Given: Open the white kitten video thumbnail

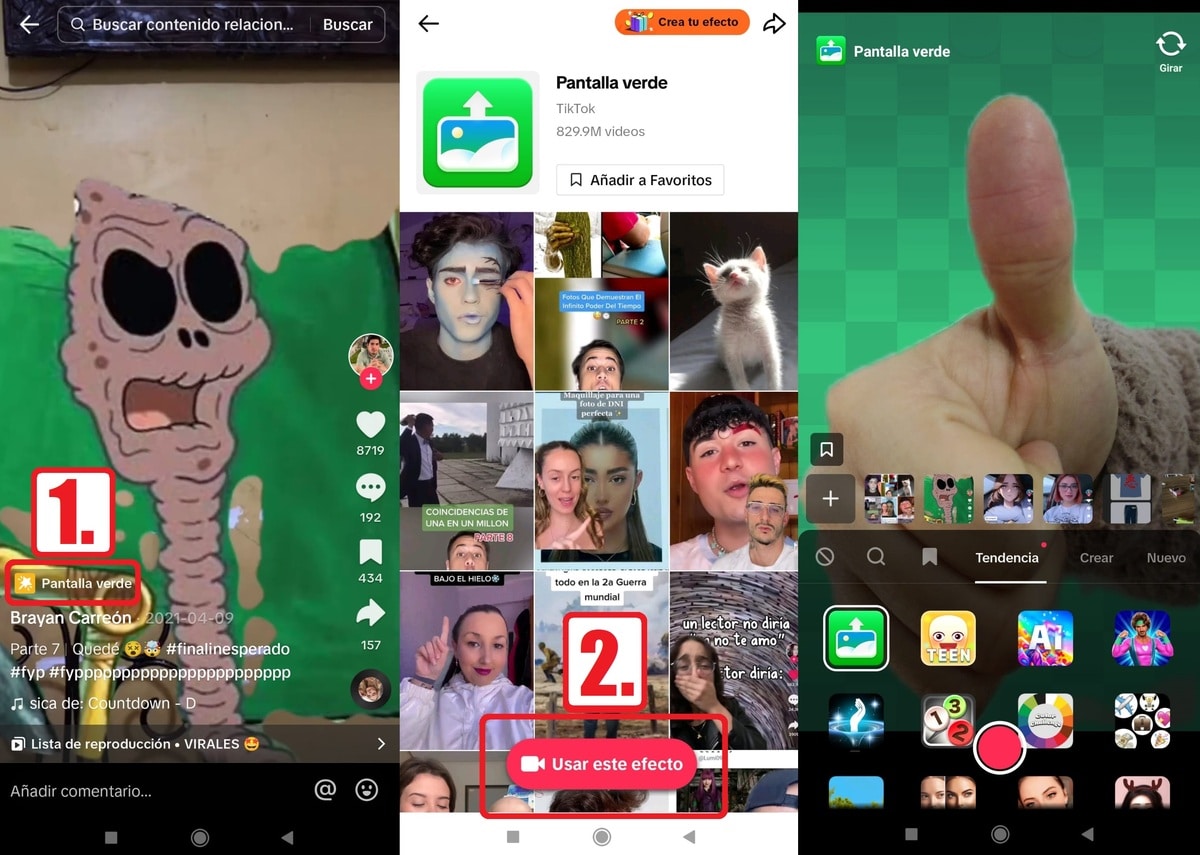Looking at the screenshot, I should click(733, 300).
